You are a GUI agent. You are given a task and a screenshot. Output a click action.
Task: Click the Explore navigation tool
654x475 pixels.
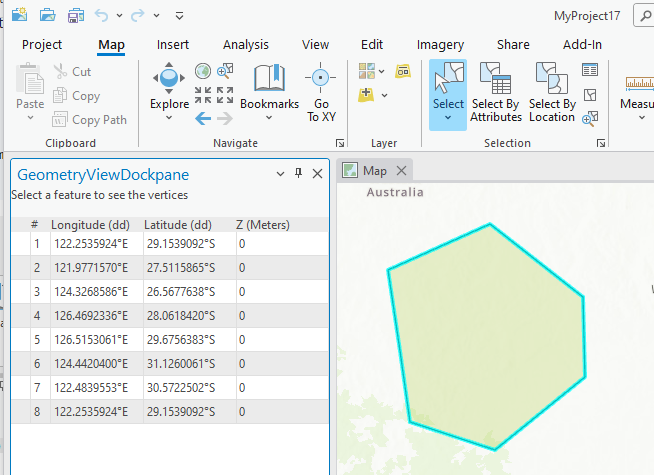tap(169, 84)
